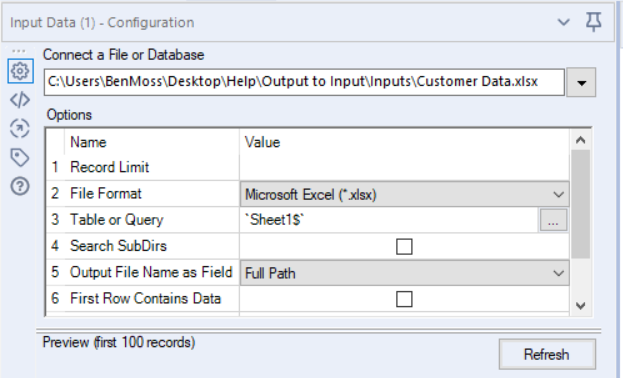Toggle the Search SubDirs checkbox
The width and height of the screenshot is (623, 378).
click(x=404, y=246)
